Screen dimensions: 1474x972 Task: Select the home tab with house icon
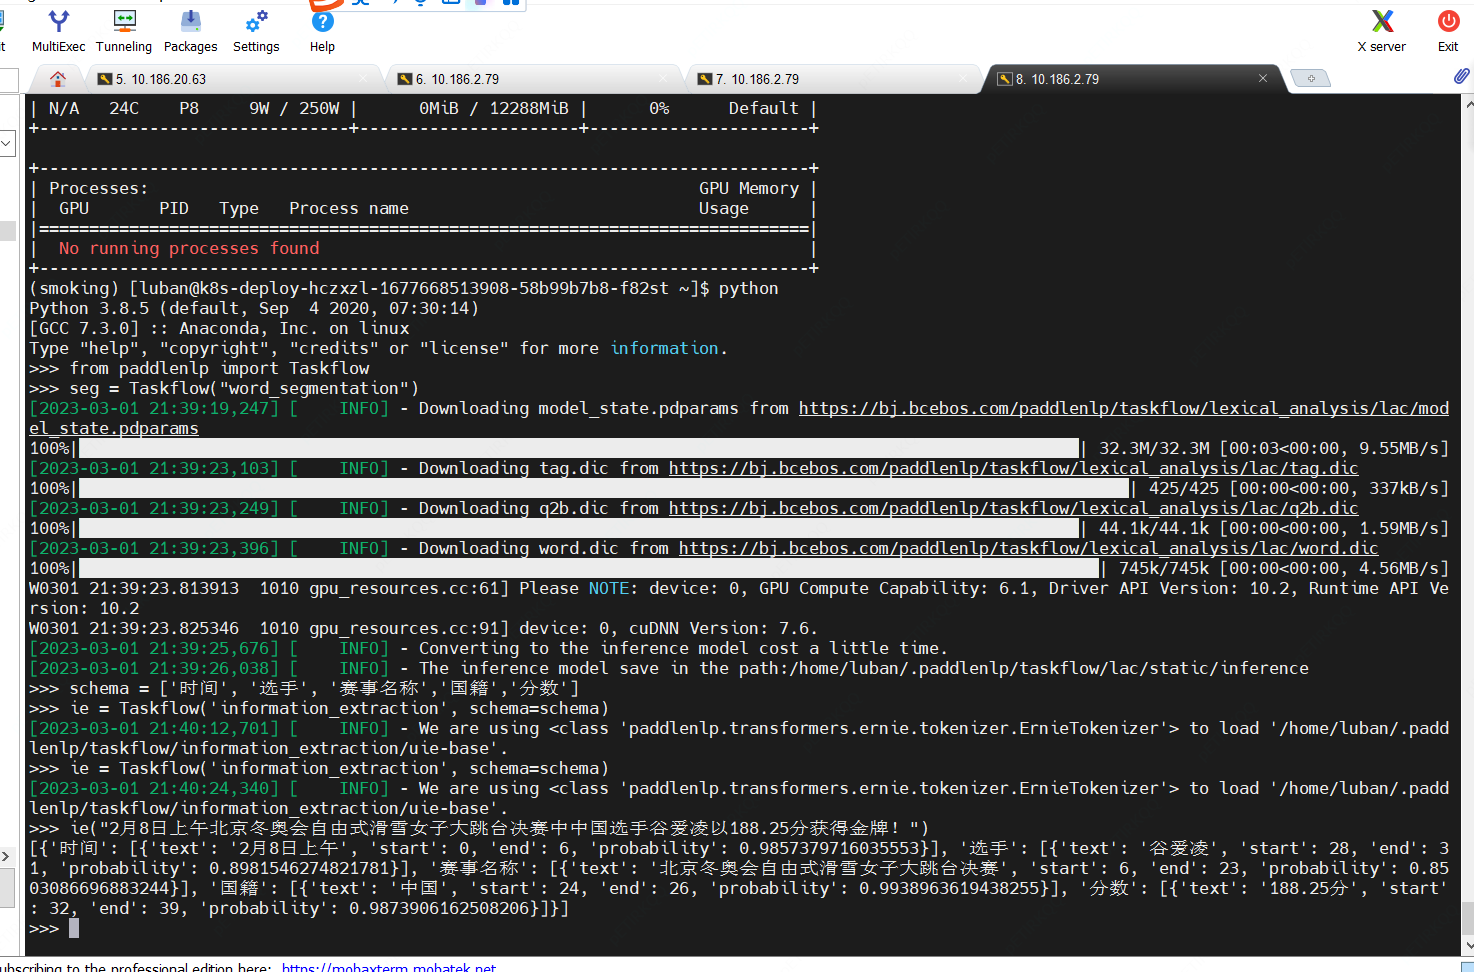pyautogui.click(x=57, y=78)
